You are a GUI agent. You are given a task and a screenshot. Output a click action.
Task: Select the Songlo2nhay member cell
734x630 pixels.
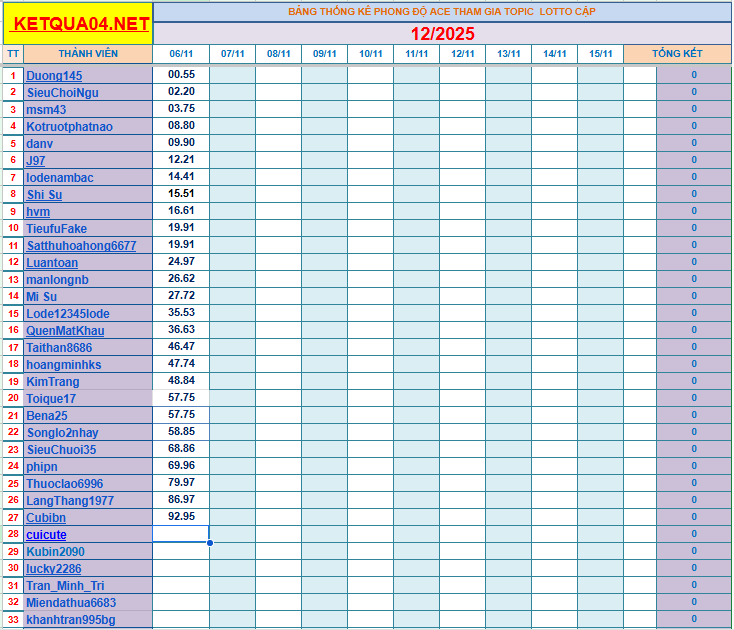point(88,432)
